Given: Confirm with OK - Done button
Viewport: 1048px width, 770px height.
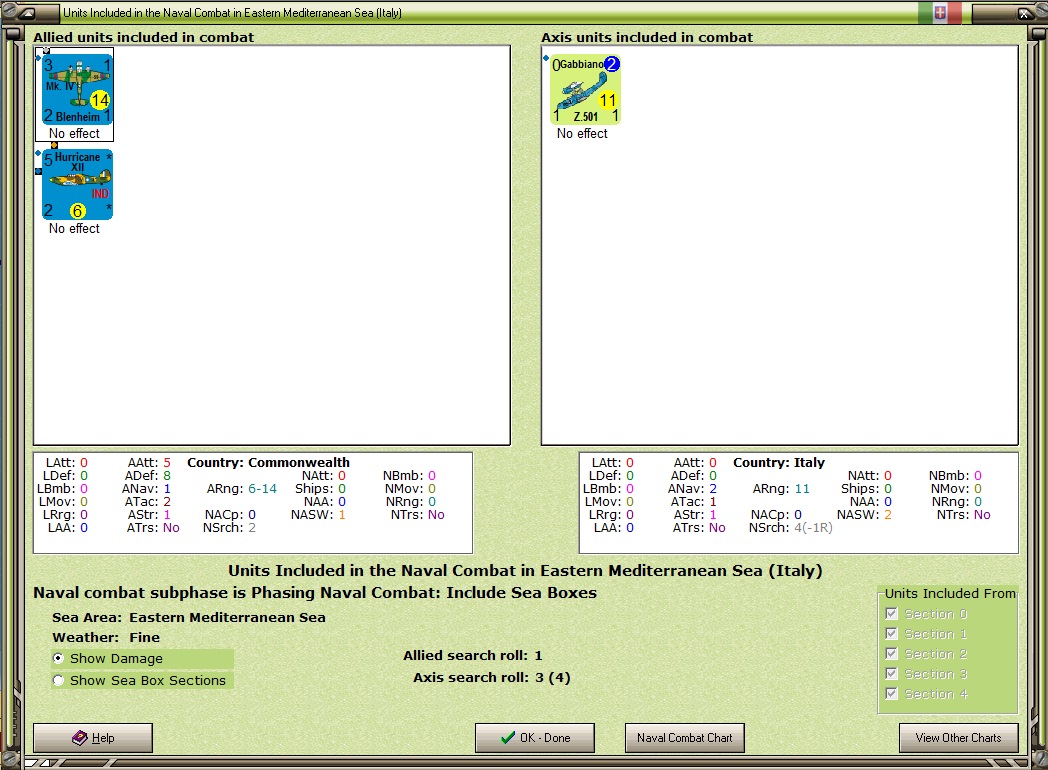Looking at the screenshot, I should (535, 738).
